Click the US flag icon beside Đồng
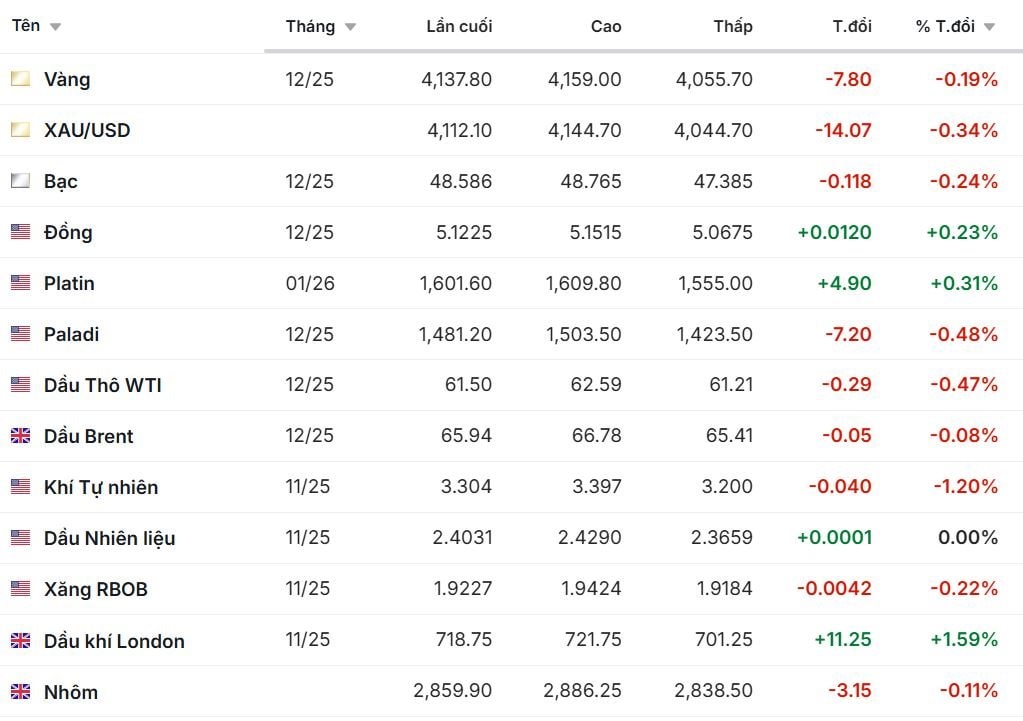 coord(20,232)
